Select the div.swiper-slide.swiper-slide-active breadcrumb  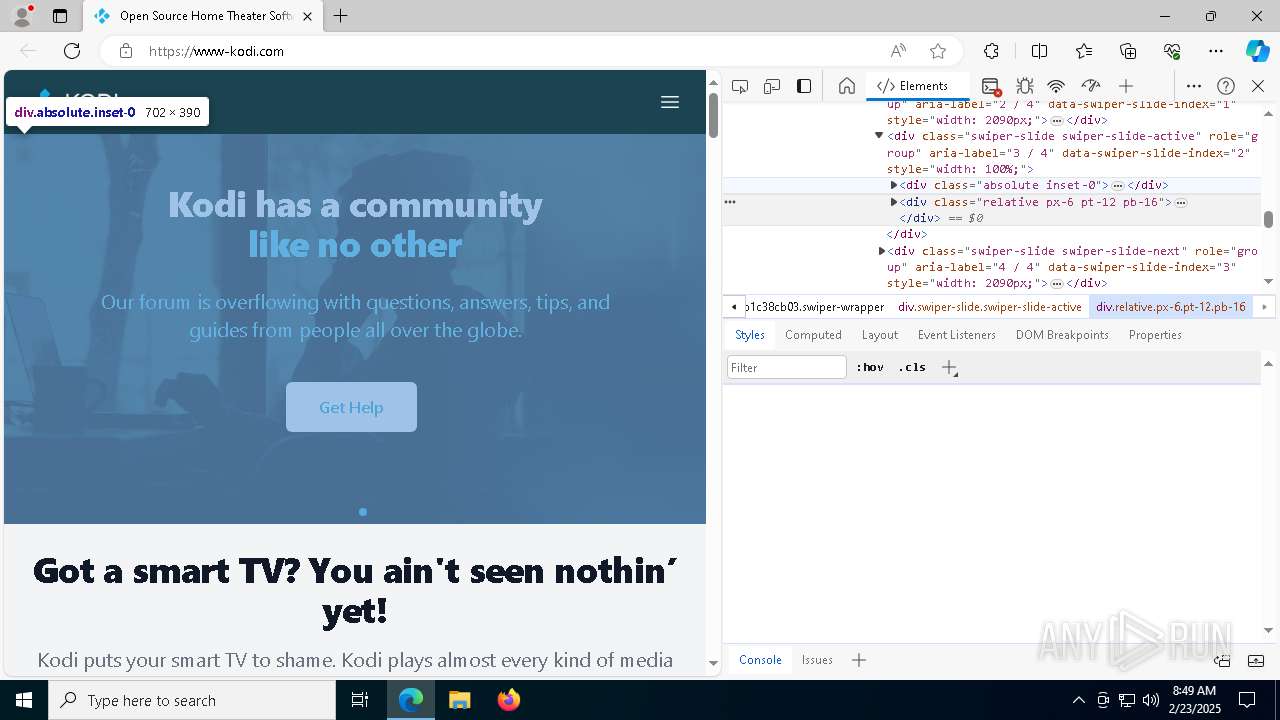[x=989, y=307]
